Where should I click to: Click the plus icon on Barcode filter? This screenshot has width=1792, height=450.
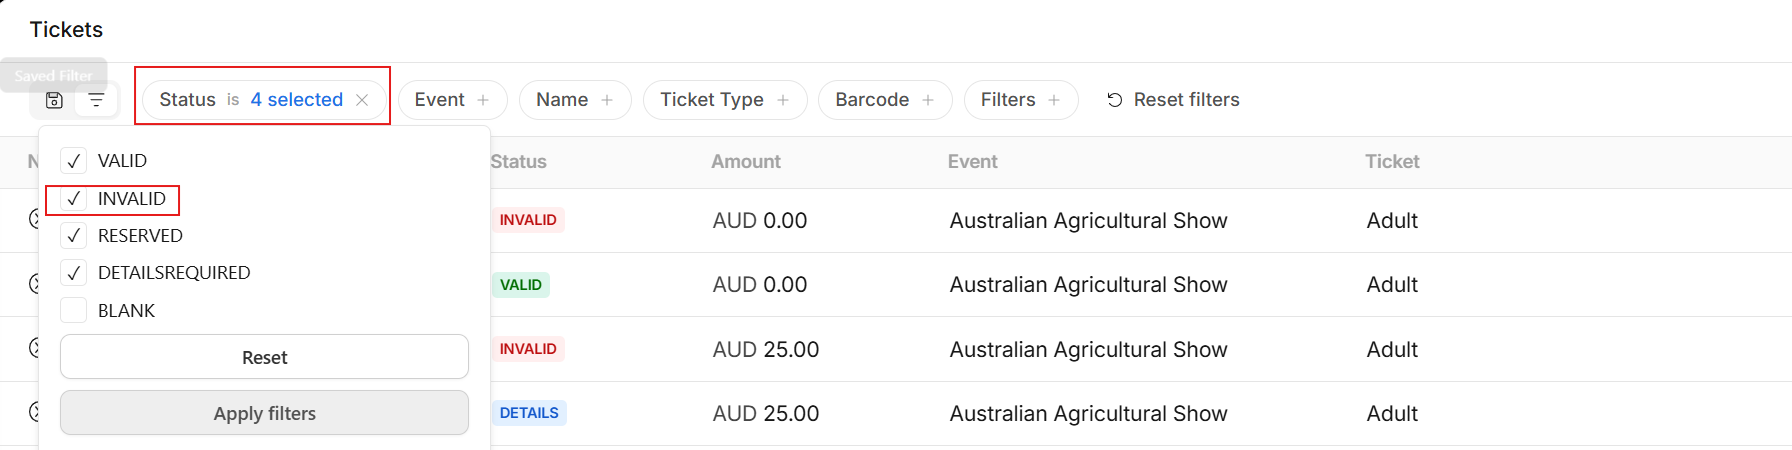tap(928, 100)
